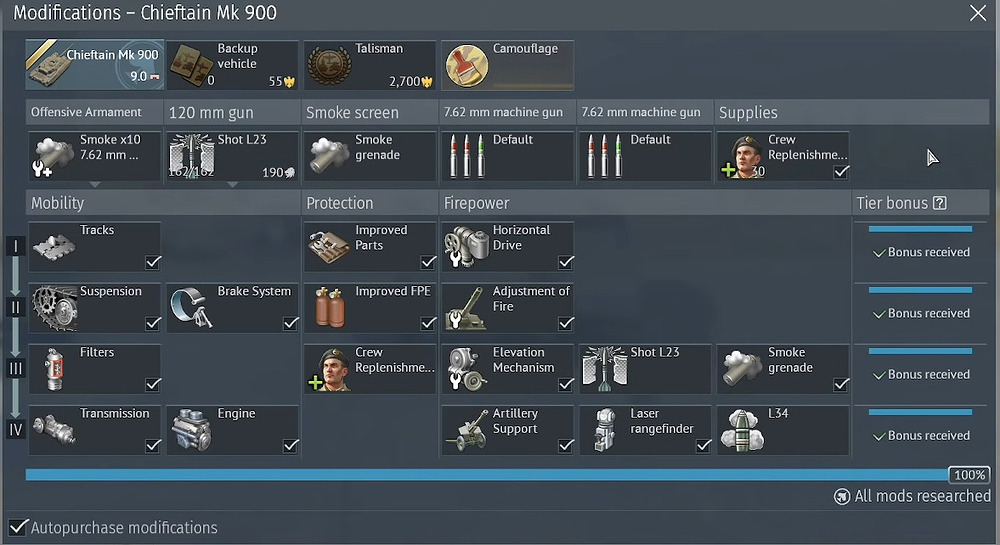
Task: Open the Smoke grenade selection slot
Action: tap(370, 156)
